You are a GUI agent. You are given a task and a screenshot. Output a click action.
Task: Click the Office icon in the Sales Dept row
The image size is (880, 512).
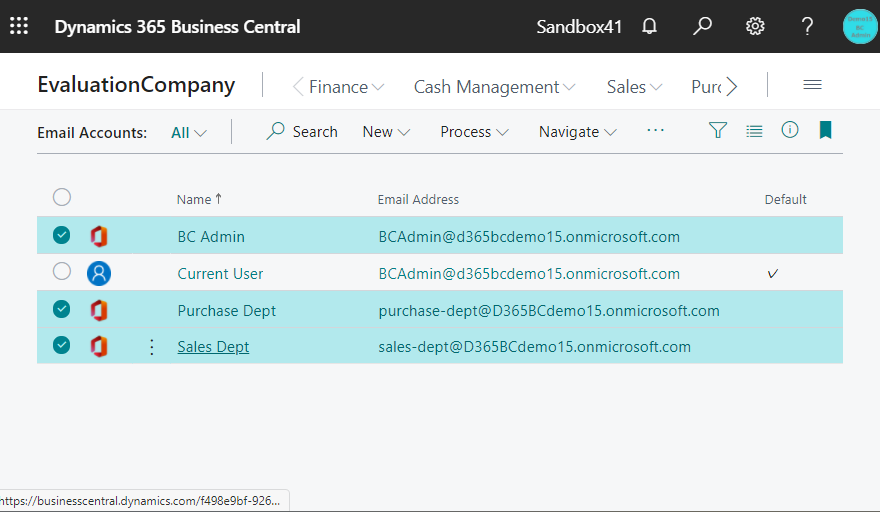pos(99,346)
